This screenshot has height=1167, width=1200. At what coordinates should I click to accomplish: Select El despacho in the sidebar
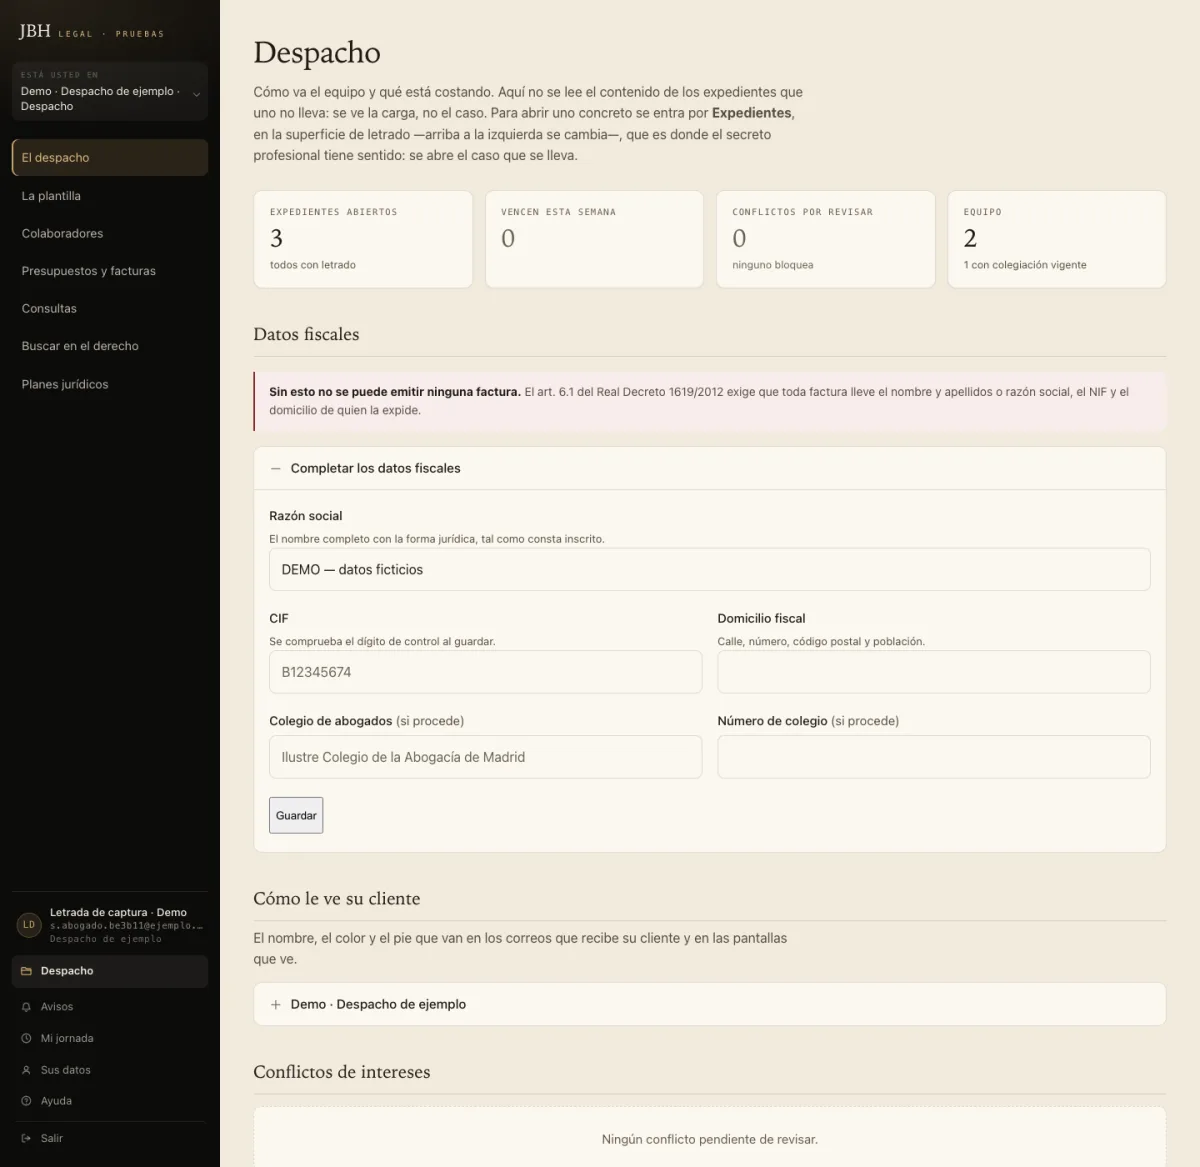(110, 158)
